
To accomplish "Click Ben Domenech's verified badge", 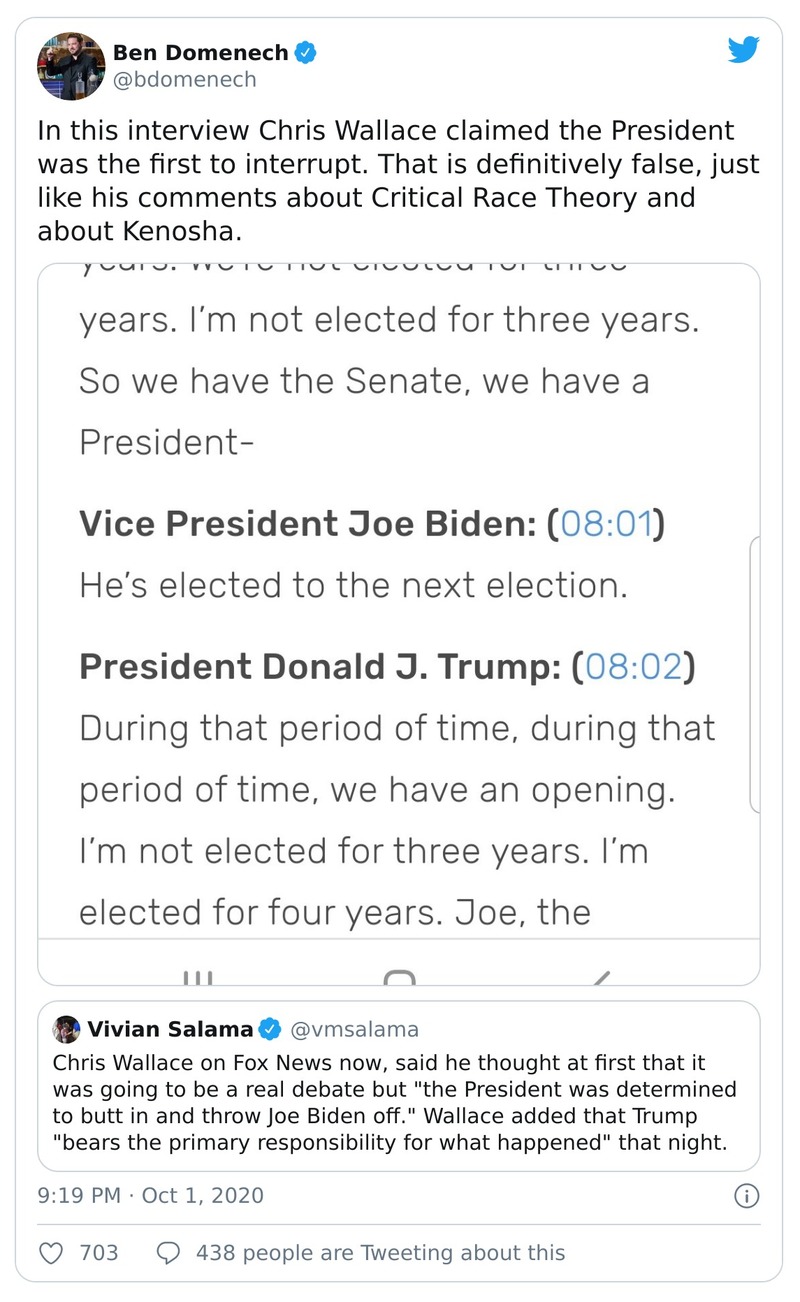I will (306, 53).
